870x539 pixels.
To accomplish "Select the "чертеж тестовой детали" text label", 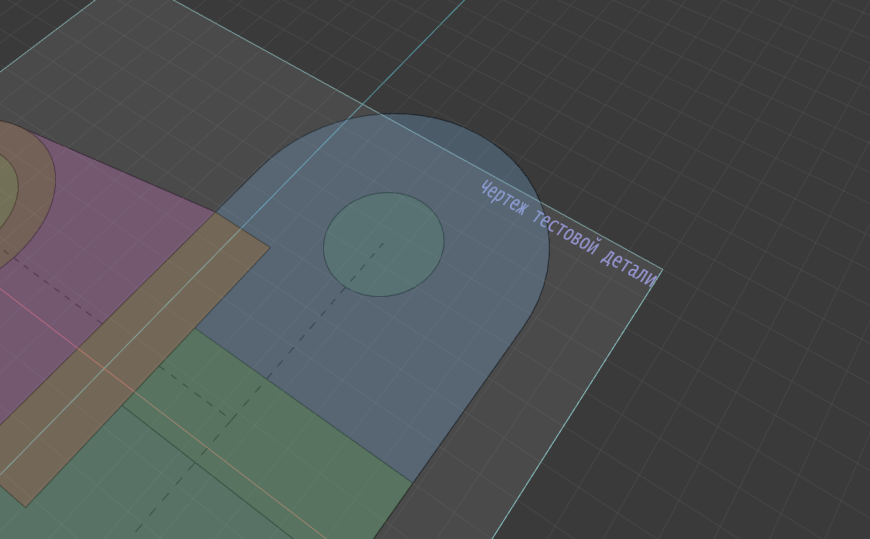I will 568,233.
